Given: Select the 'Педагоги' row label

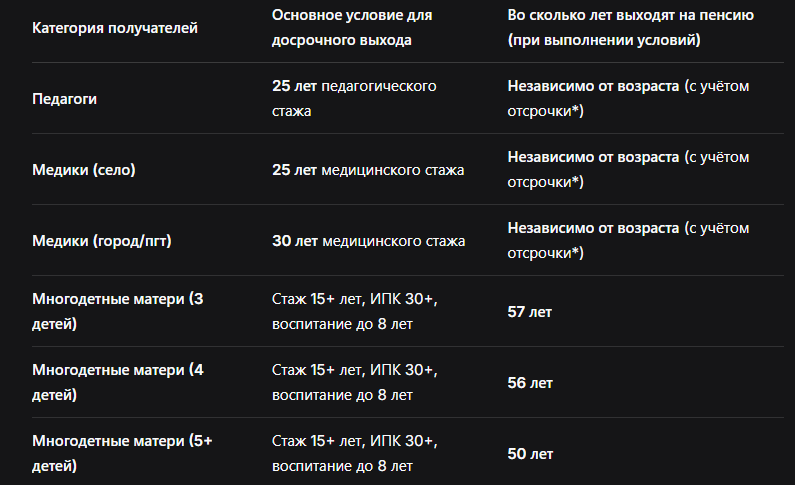Looking at the screenshot, I should 64,99.
